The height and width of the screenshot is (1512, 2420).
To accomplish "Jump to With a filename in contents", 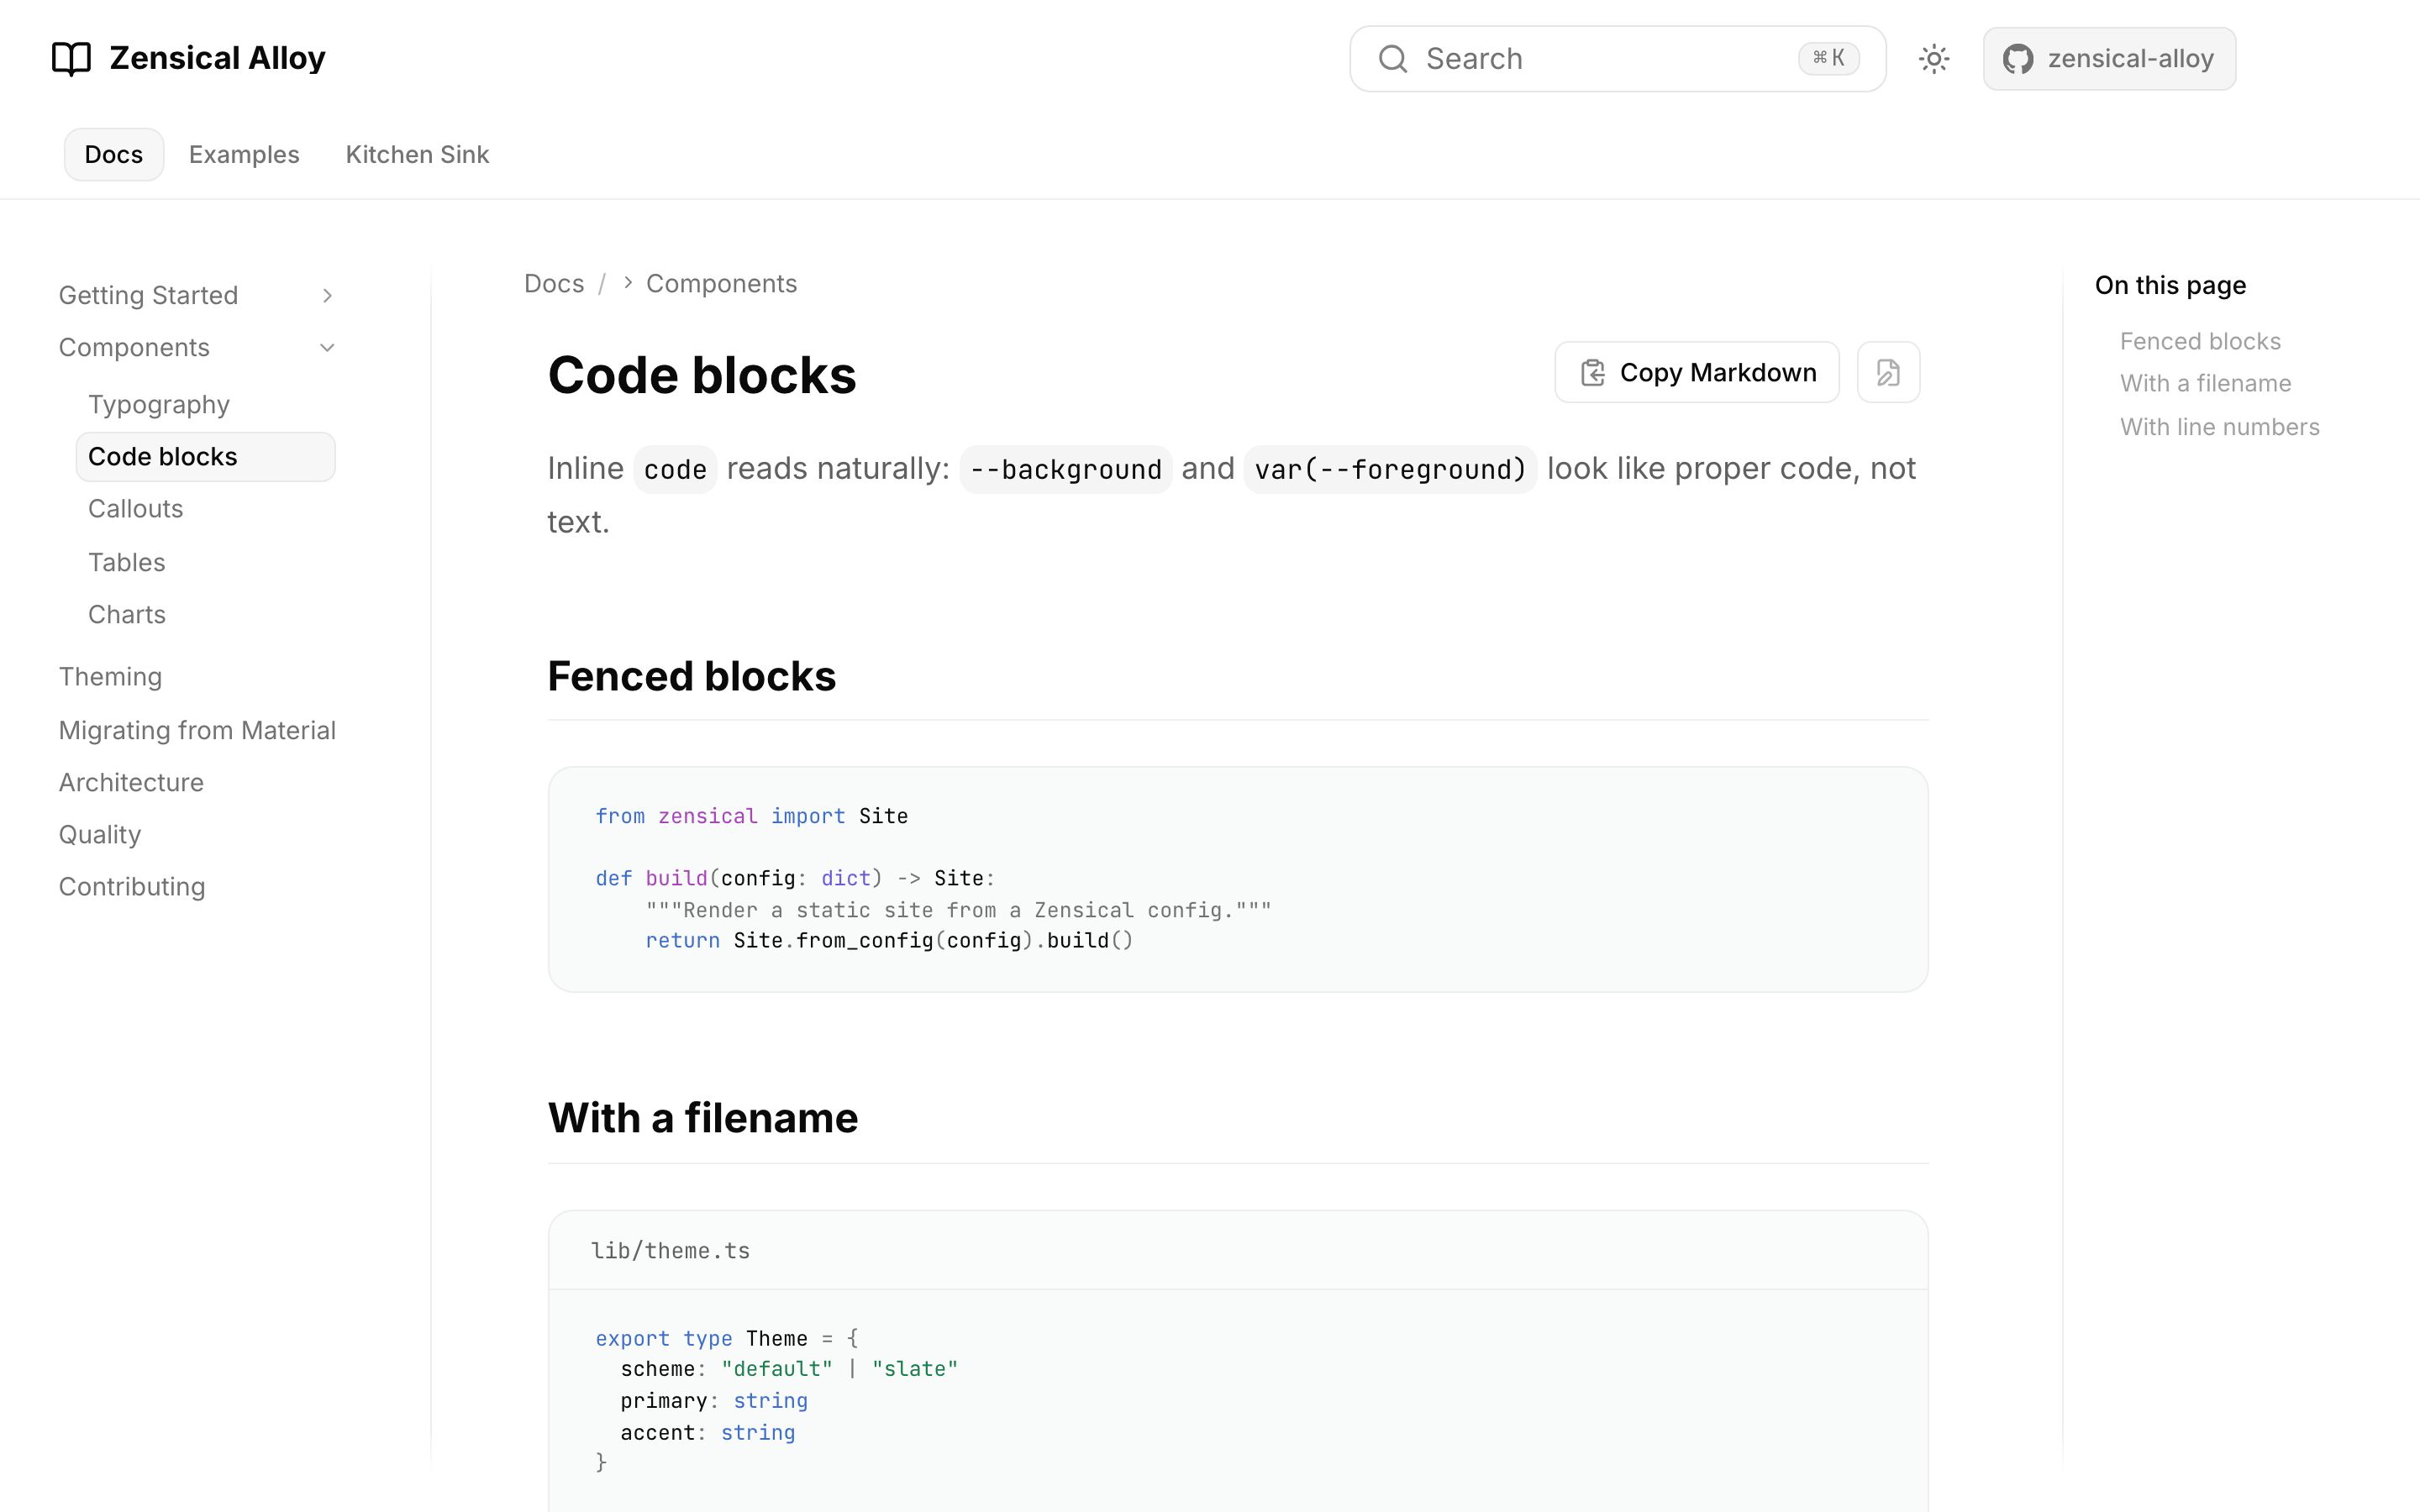I will pos(2205,383).
